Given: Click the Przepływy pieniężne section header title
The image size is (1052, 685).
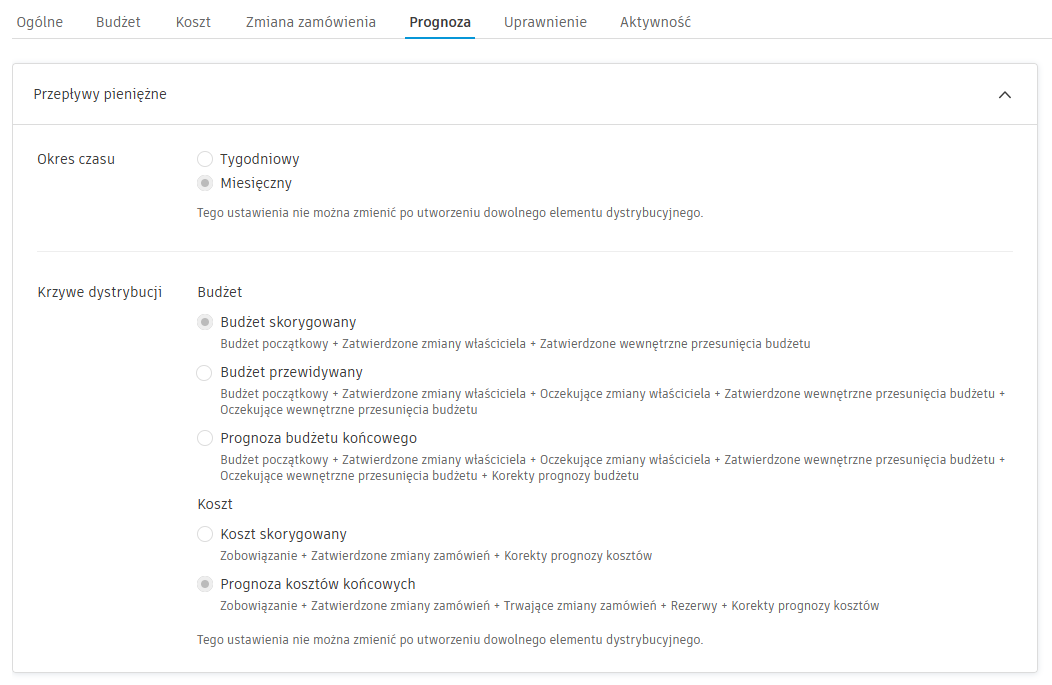Looking at the screenshot, I should (x=100, y=95).
